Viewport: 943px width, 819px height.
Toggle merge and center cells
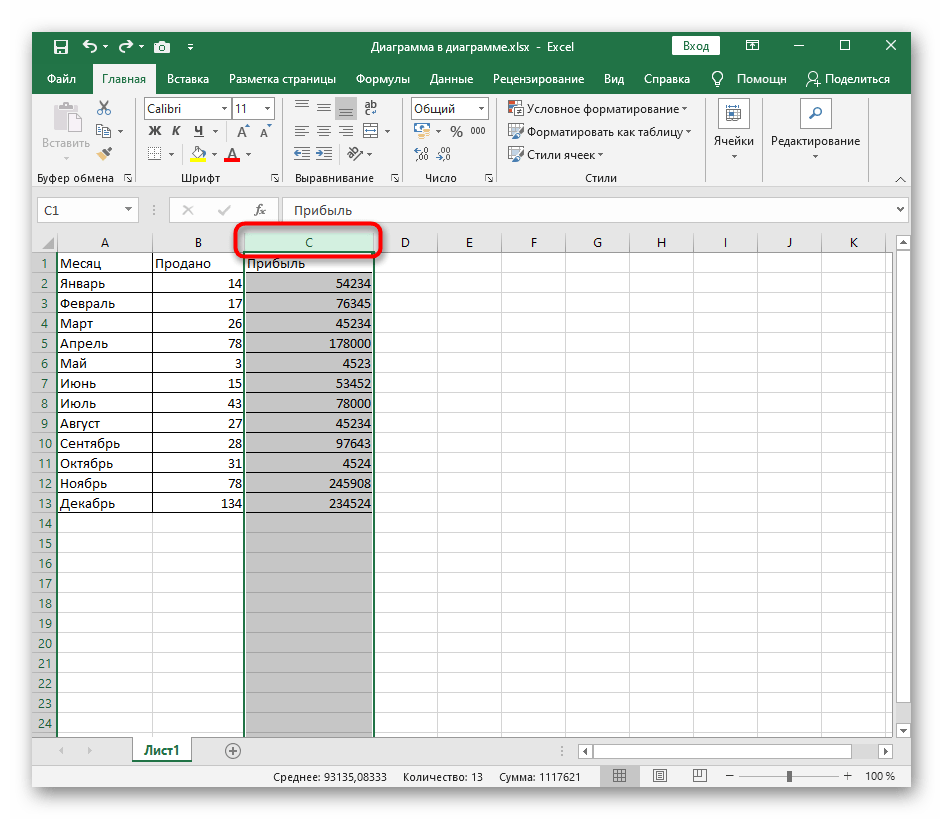pos(370,130)
